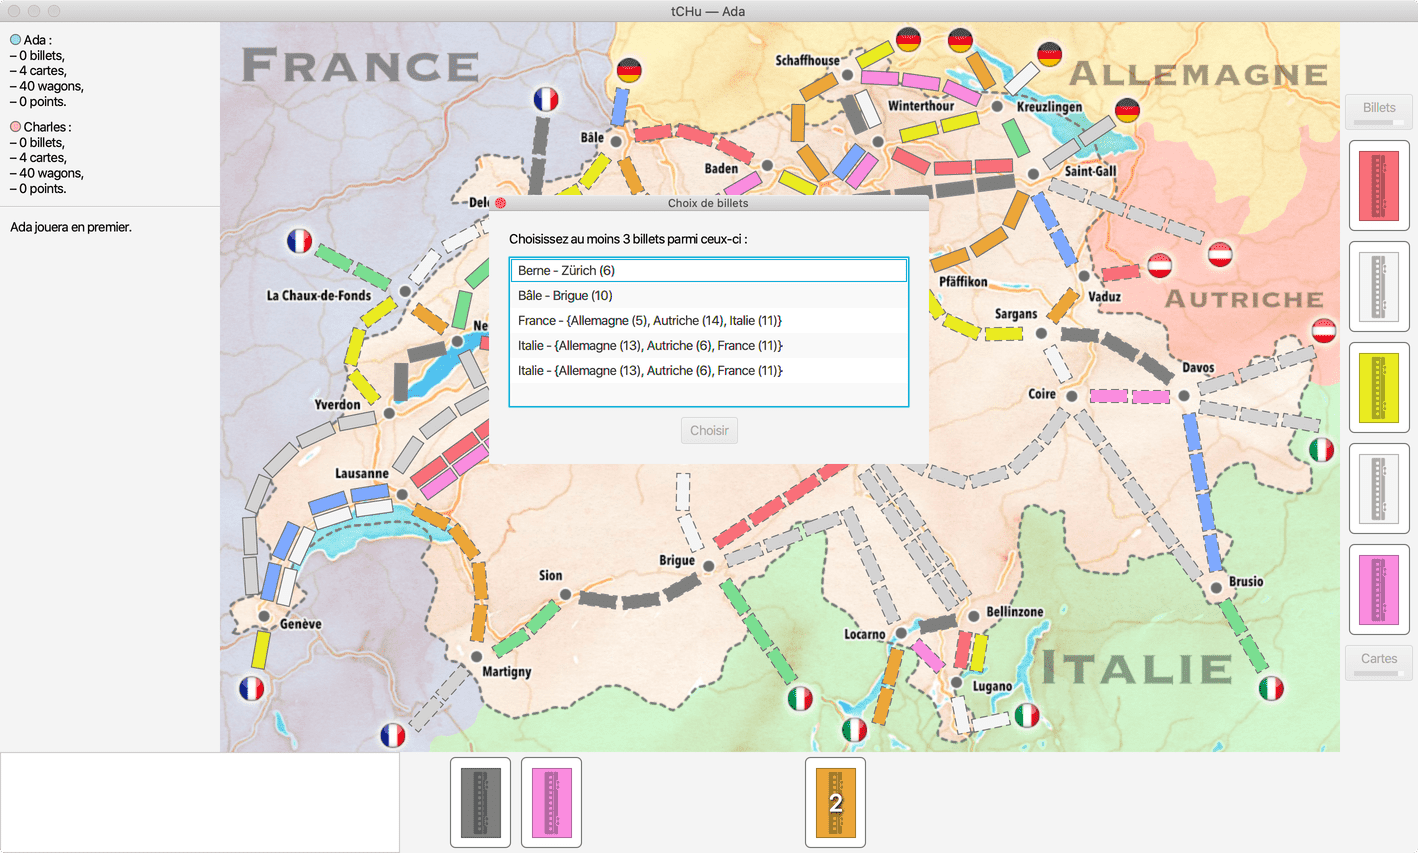Viewport: 1418px width, 853px height.
Task: Claim green route between Martigny and Sion
Action: tap(525, 630)
